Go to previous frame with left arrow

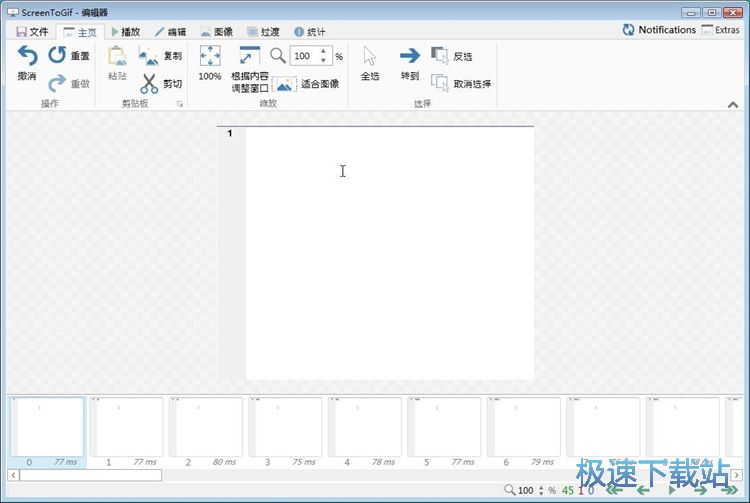point(644,490)
